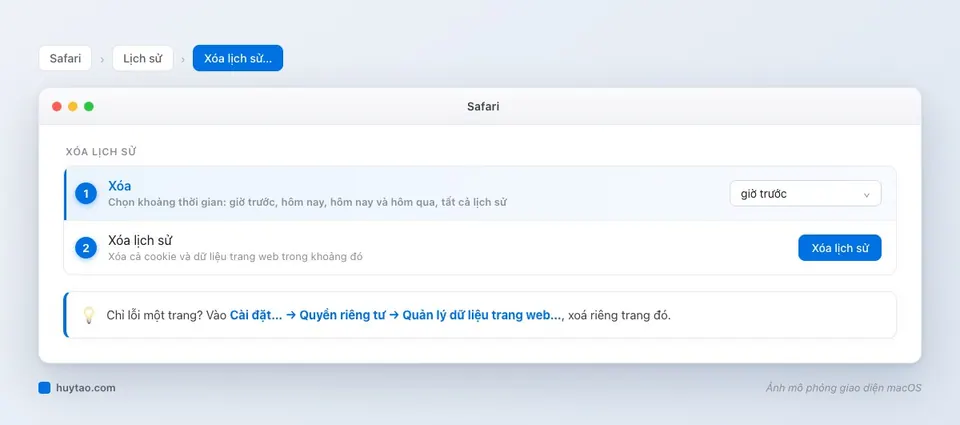Image resolution: width=960 pixels, height=425 pixels.
Task: Click the Chỉ lỗi một trang? tip text
Action: pyautogui.click(x=155, y=315)
